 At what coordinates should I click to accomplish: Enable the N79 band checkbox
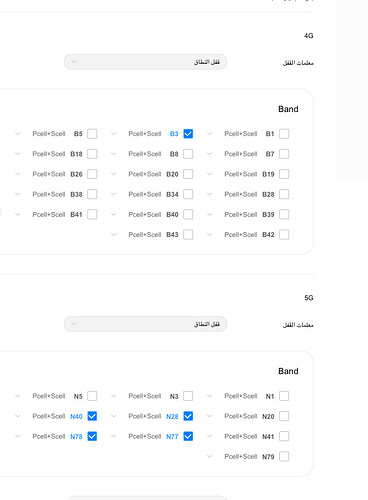pos(284,456)
